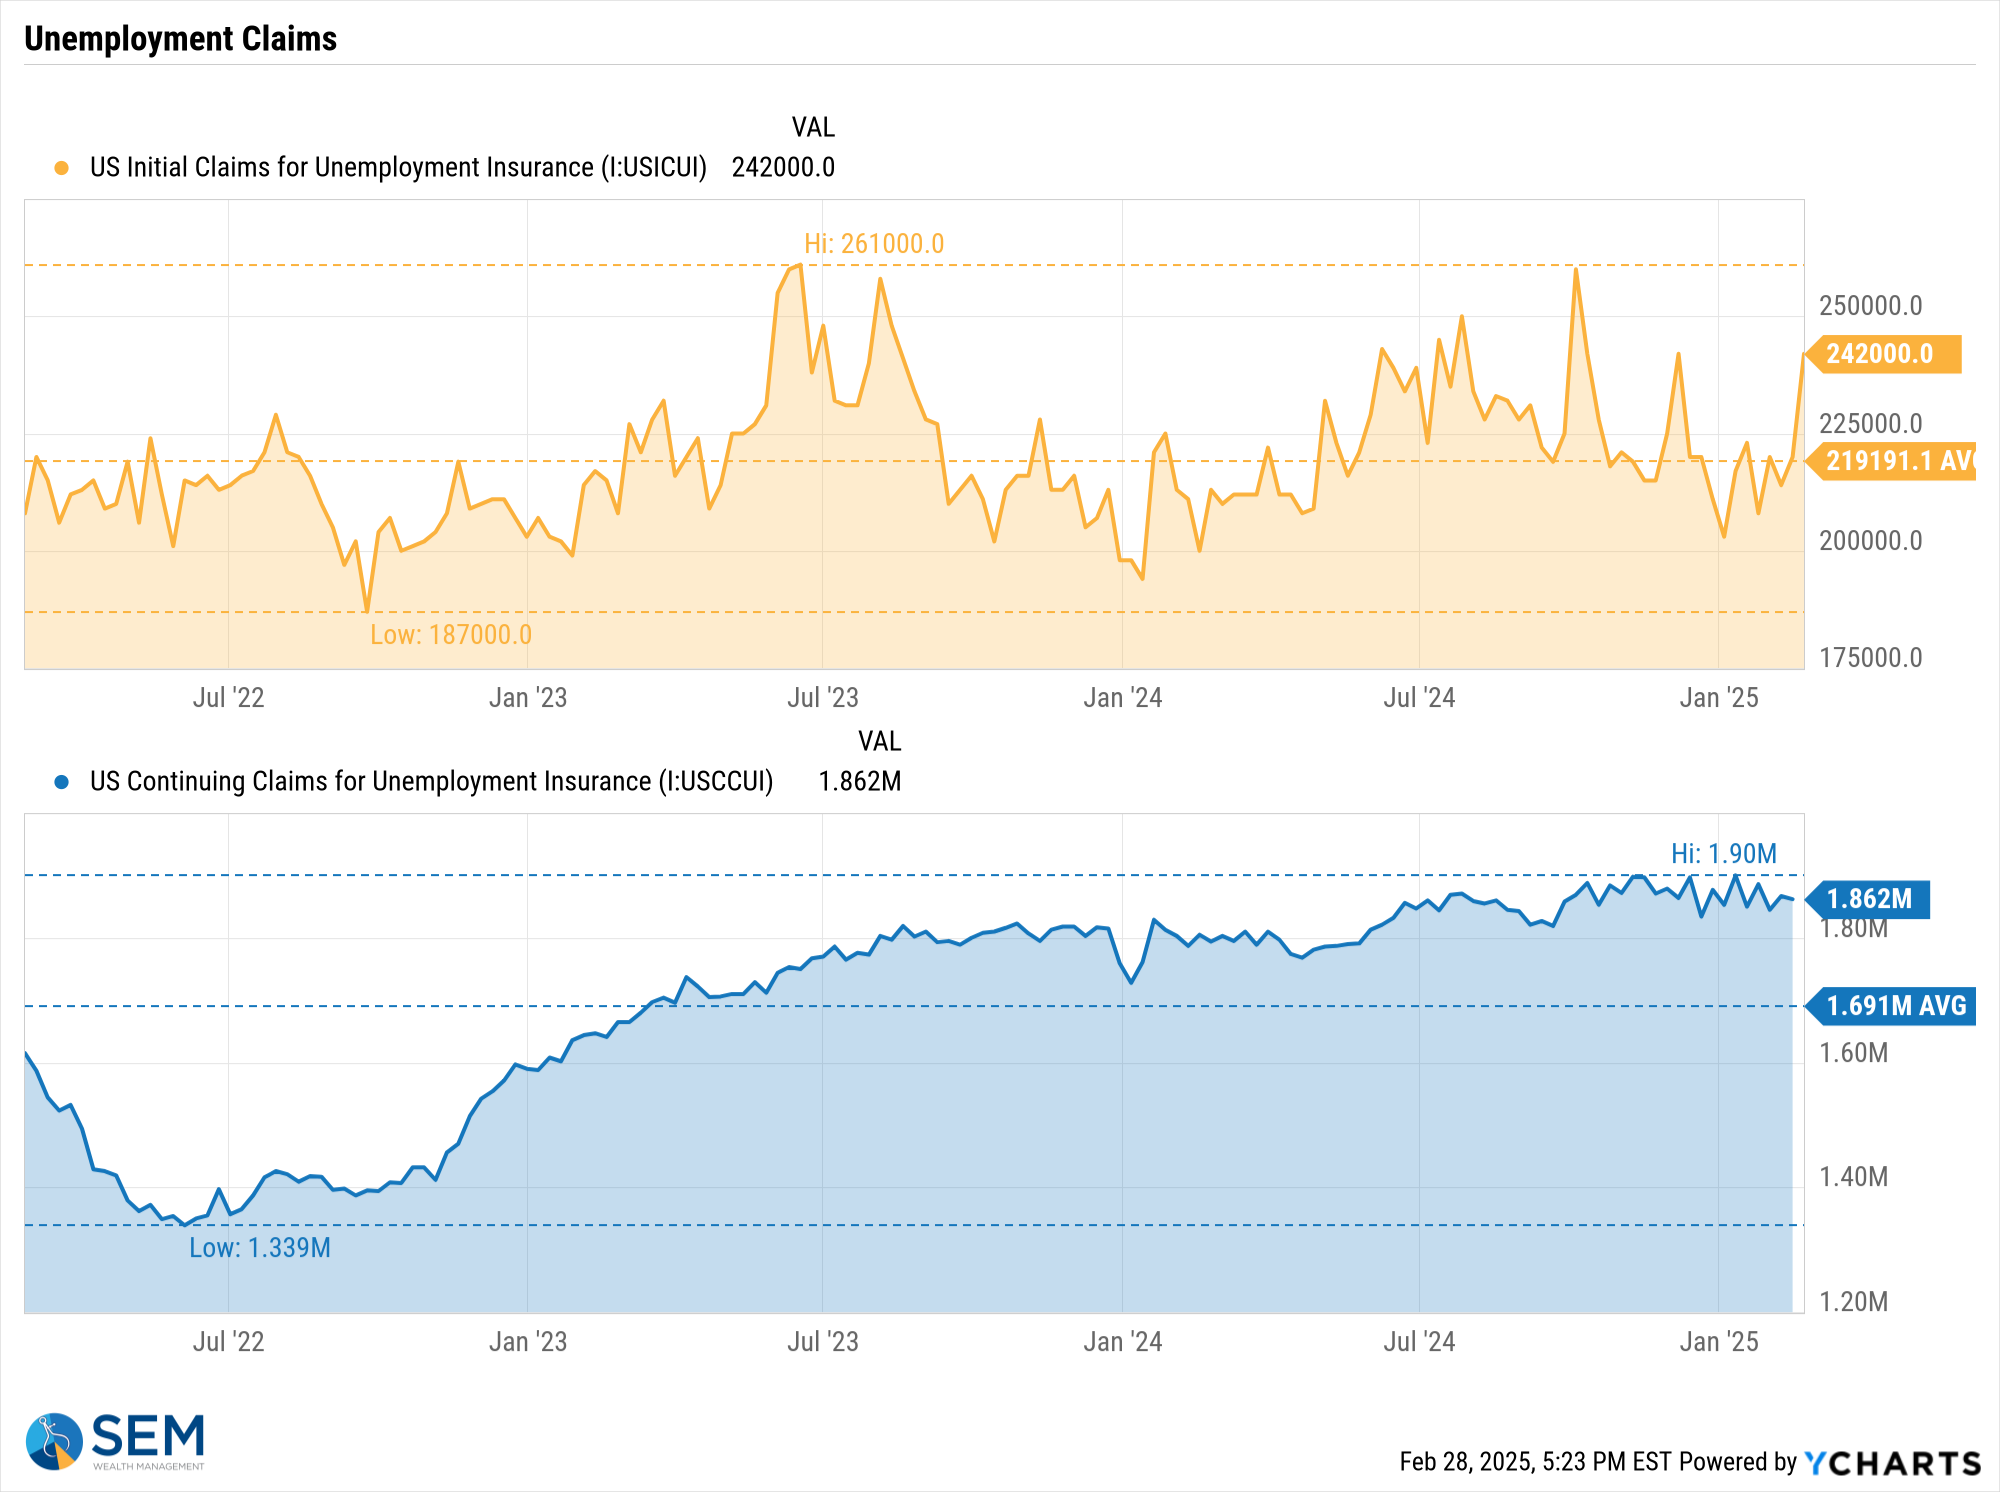Click the Low: 187000.0 label
Image resolution: width=2000 pixels, height=1492 pixels.
(450, 635)
